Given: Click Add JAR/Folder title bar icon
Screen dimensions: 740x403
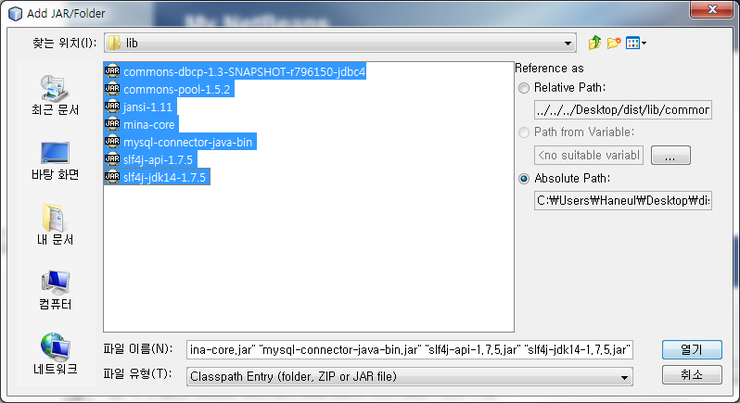Looking at the screenshot, I should coord(15,14).
